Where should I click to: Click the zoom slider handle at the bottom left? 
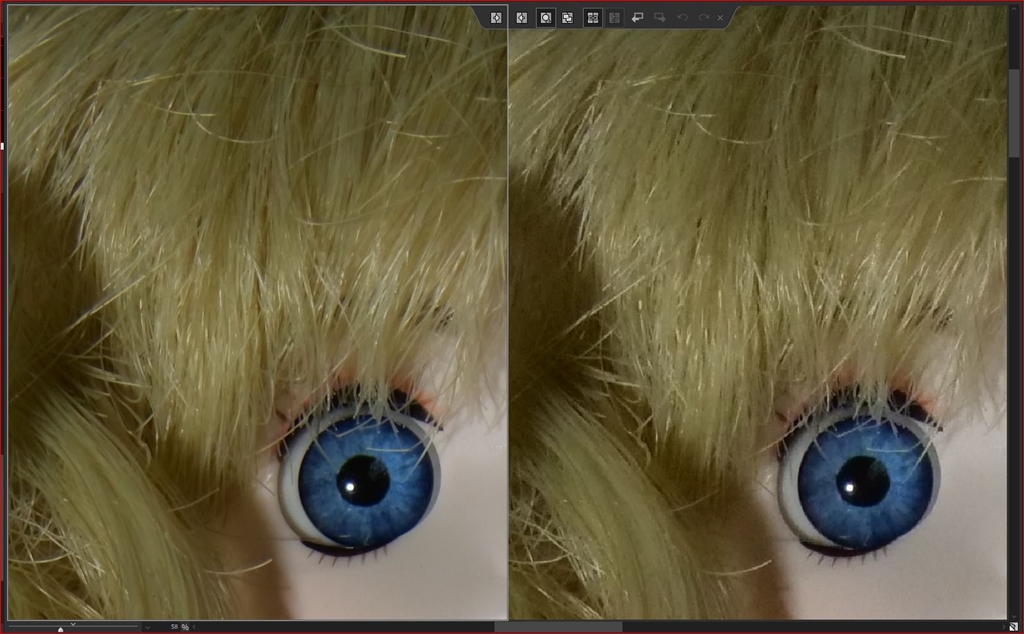pos(61,629)
